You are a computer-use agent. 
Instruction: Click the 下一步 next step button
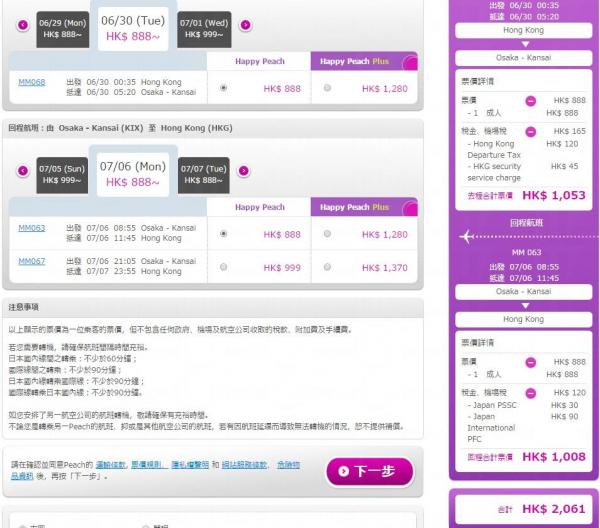[370, 472]
